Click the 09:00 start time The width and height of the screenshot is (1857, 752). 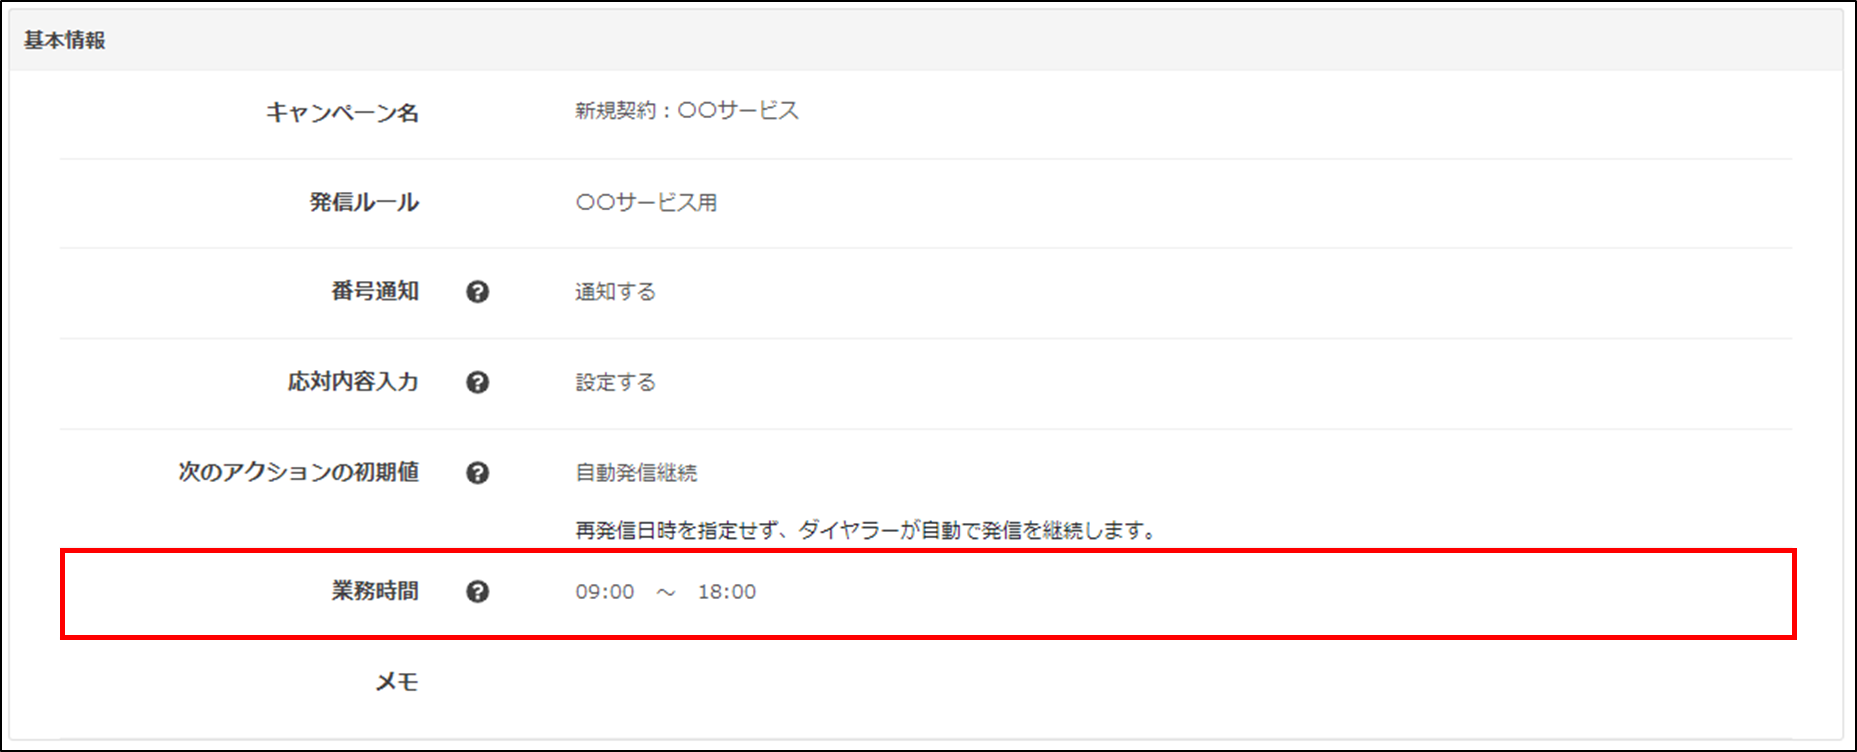click(604, 592)
